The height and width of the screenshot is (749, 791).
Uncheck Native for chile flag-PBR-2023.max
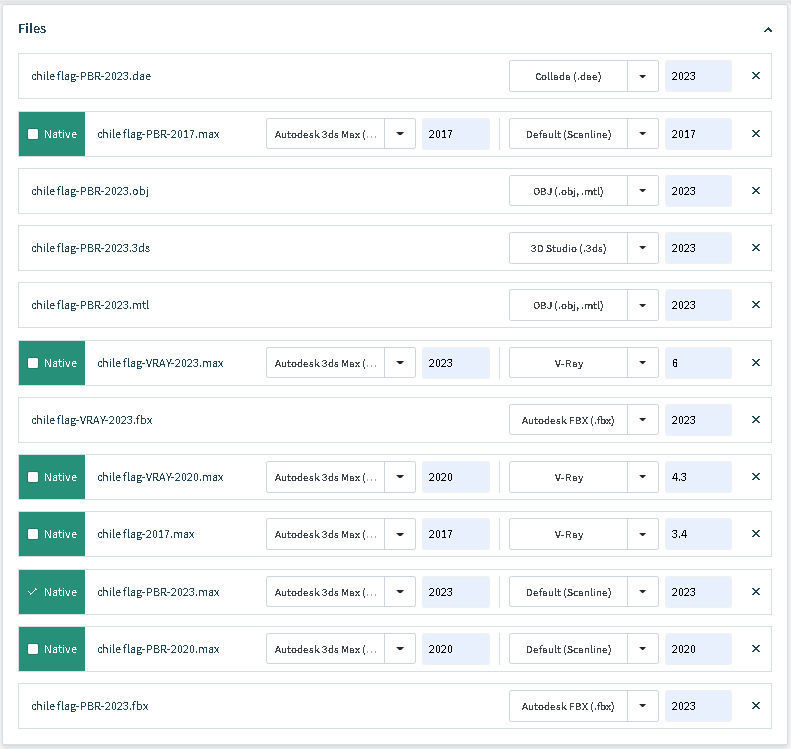coord(33,592)
